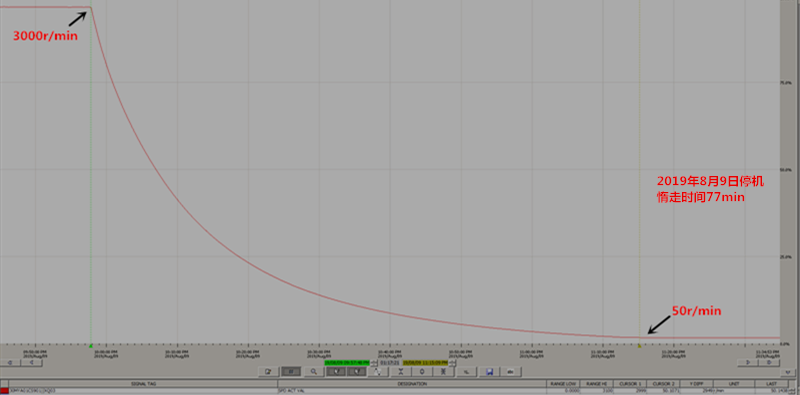Click the percent scale icon in toolbar
The width and height of the screenshot is (800, 395).
click(466, 372)
